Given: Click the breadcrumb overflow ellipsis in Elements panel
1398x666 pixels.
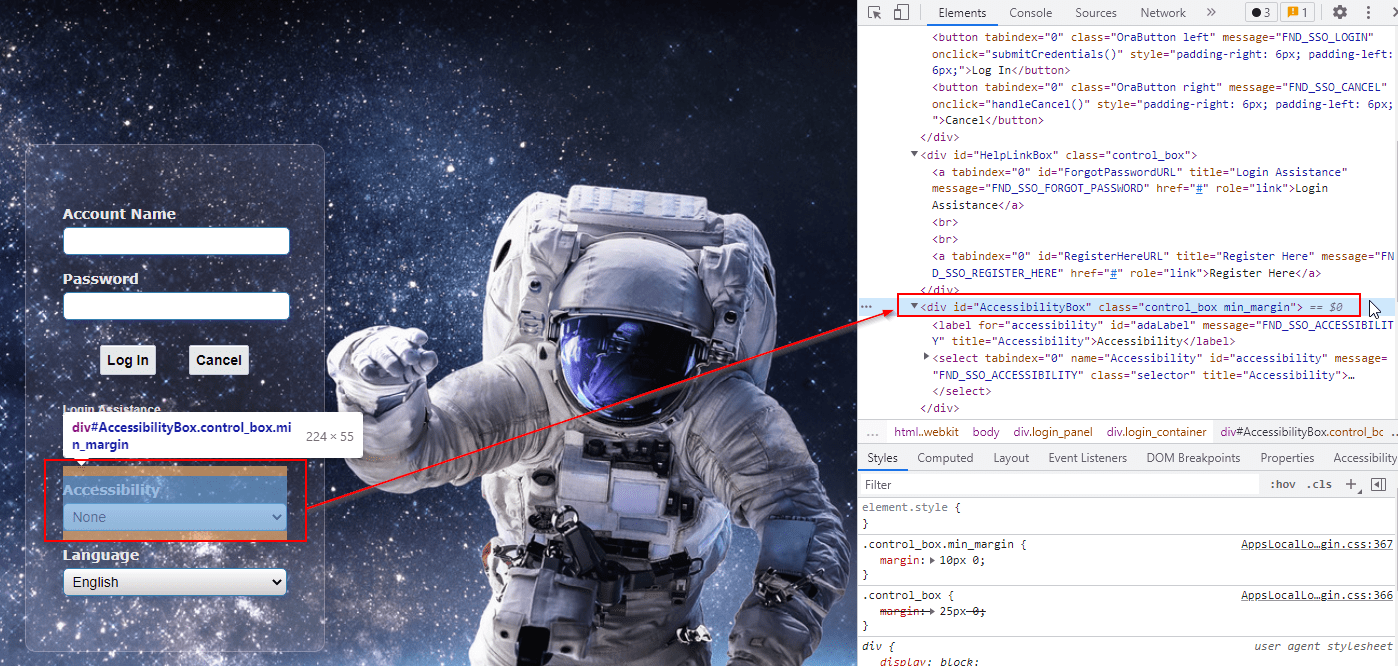Looking at the screenshot, I should 872,431.
